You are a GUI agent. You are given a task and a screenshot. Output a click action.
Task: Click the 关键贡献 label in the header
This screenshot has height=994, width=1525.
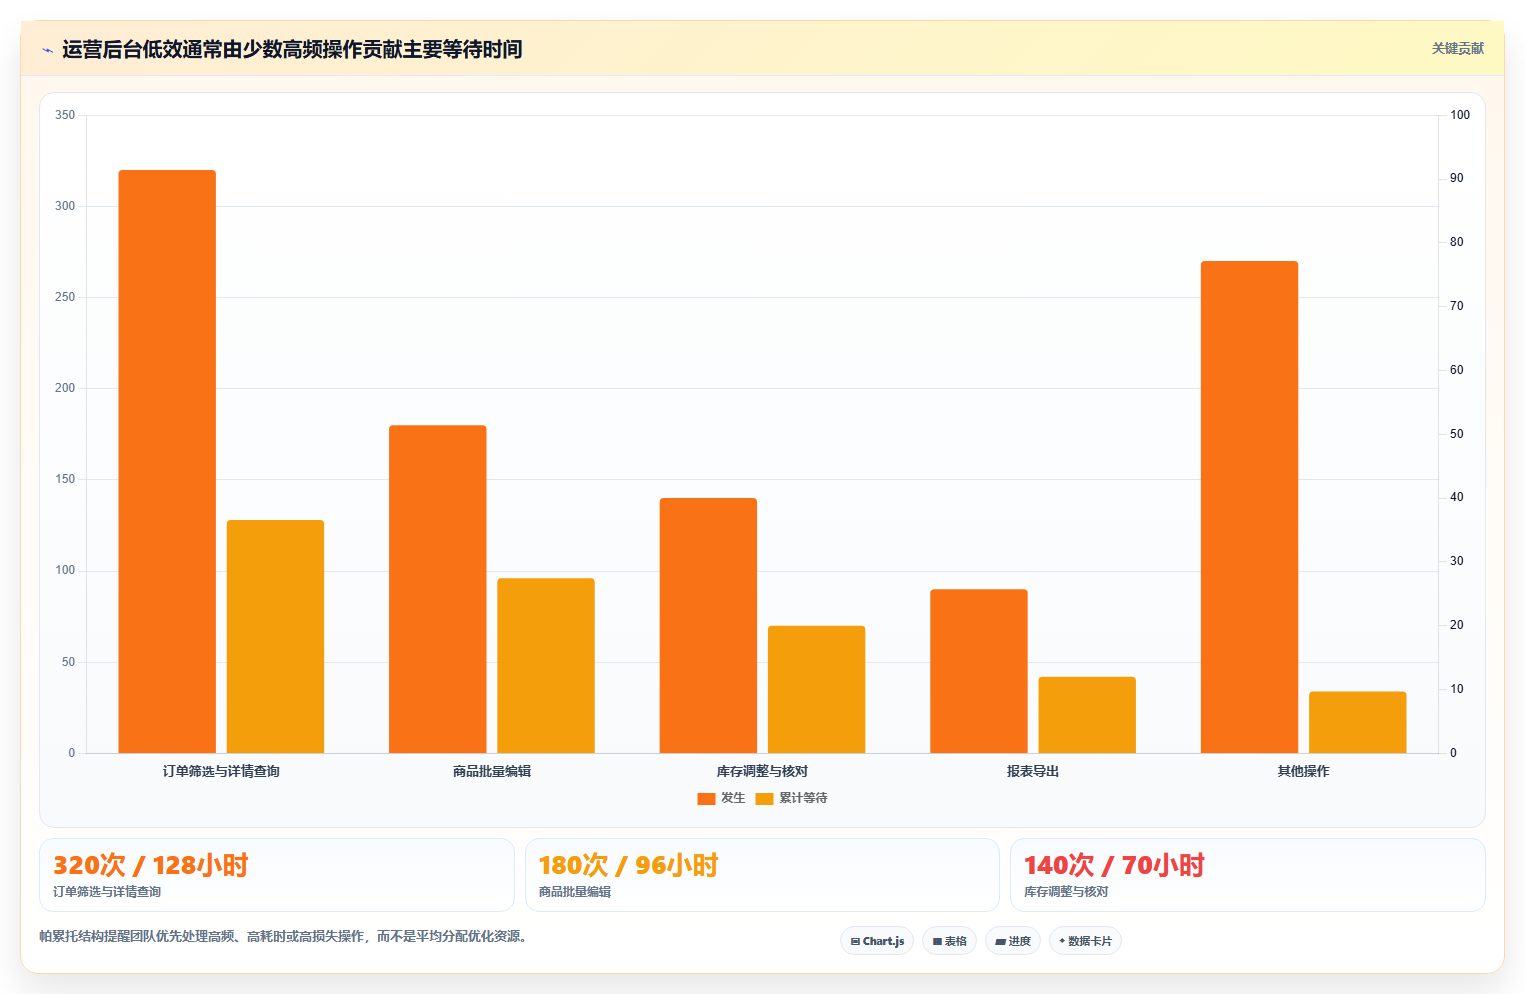(1457, 48)
